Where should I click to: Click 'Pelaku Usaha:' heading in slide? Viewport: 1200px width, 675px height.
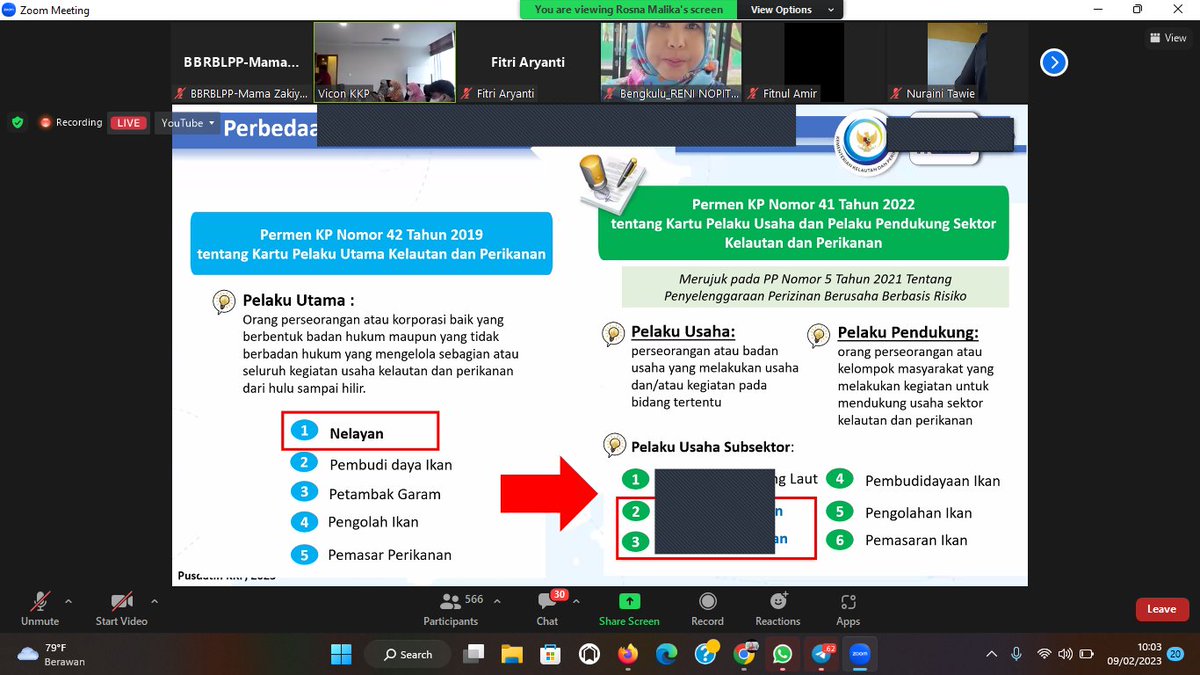(683, 332)
